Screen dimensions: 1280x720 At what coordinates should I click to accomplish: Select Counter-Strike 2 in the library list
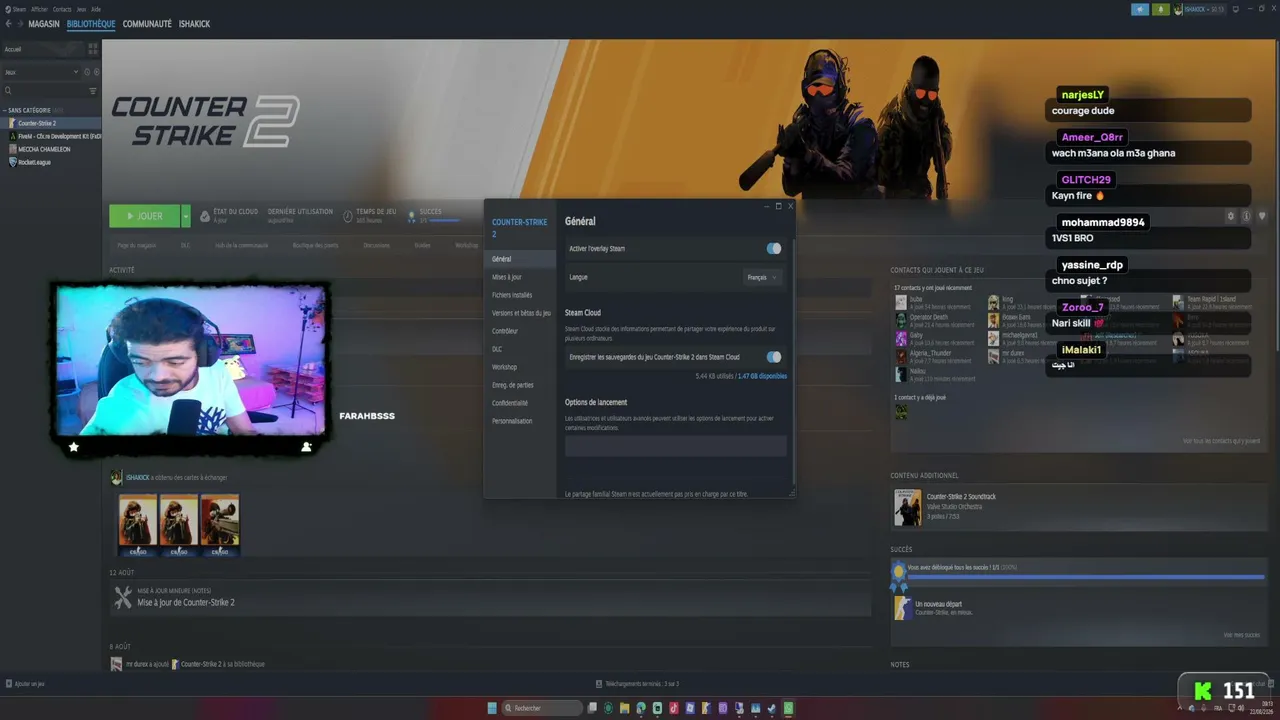(x=50, y=123)
